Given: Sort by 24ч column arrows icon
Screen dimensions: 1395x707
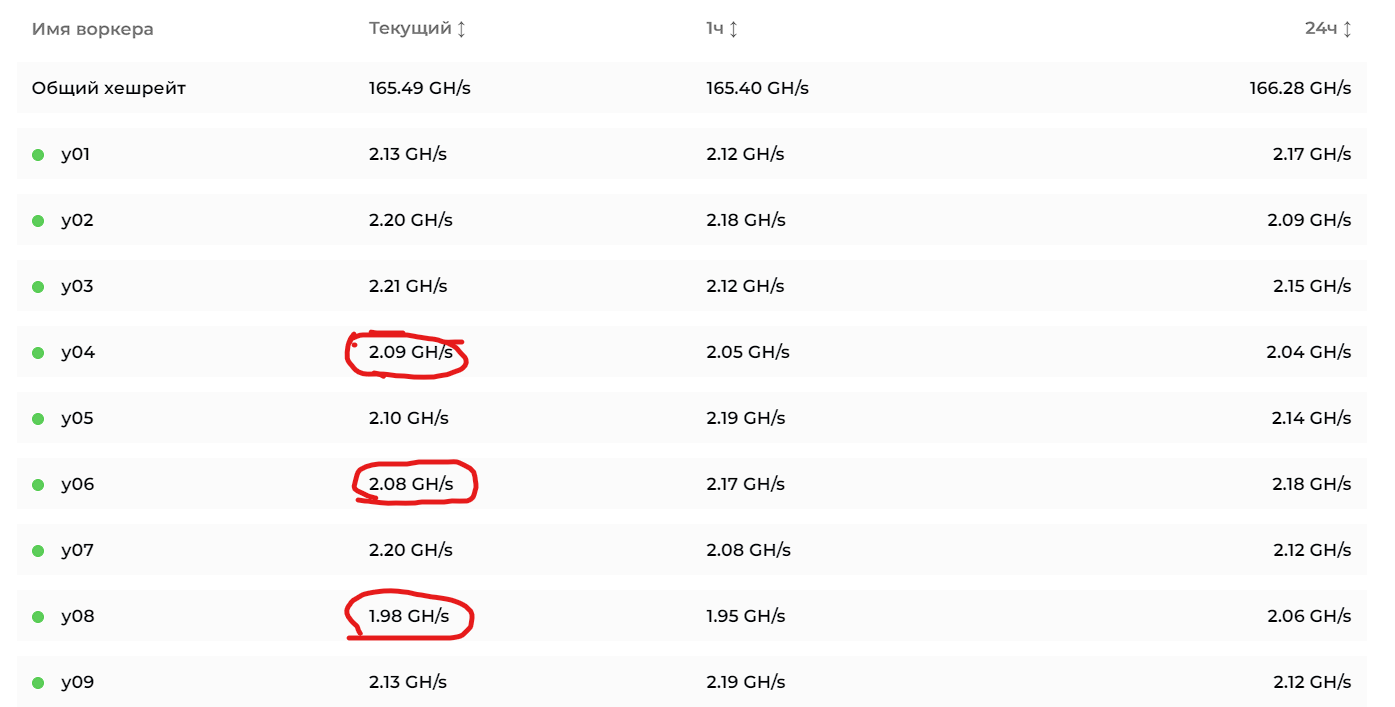Looking at the screenshot, I should 1347,29.
